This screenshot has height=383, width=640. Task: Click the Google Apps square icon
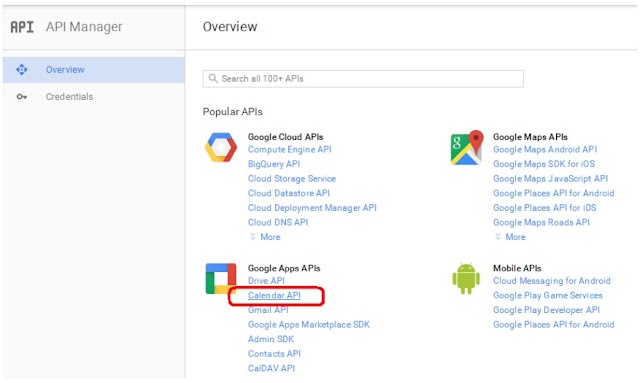(x=221, y=279)
